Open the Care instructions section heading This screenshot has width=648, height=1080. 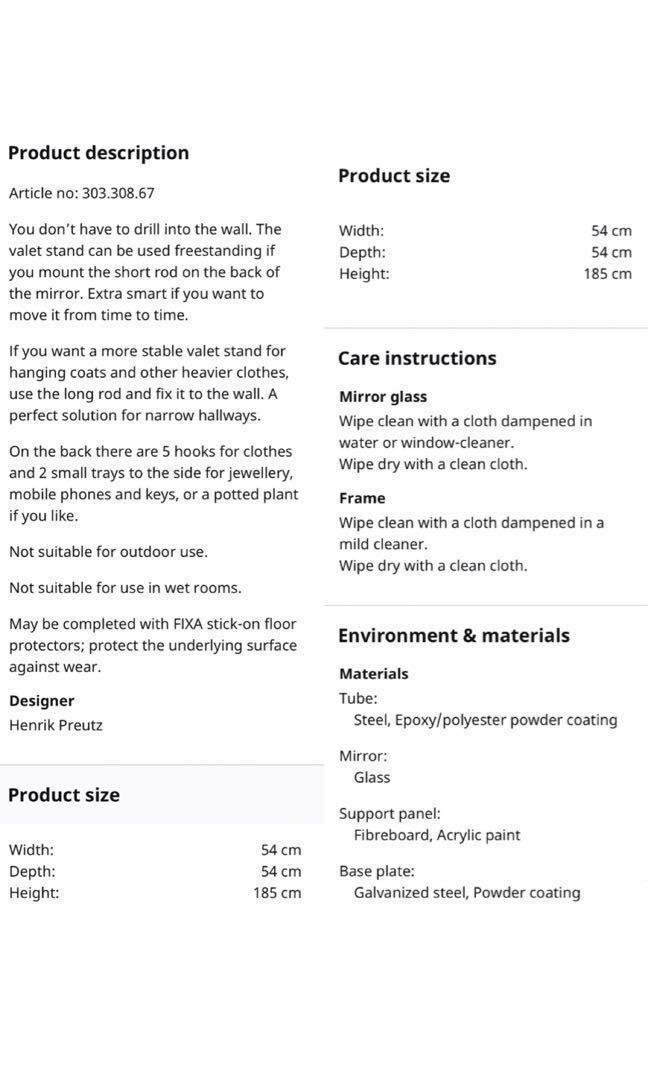(417, 358)
